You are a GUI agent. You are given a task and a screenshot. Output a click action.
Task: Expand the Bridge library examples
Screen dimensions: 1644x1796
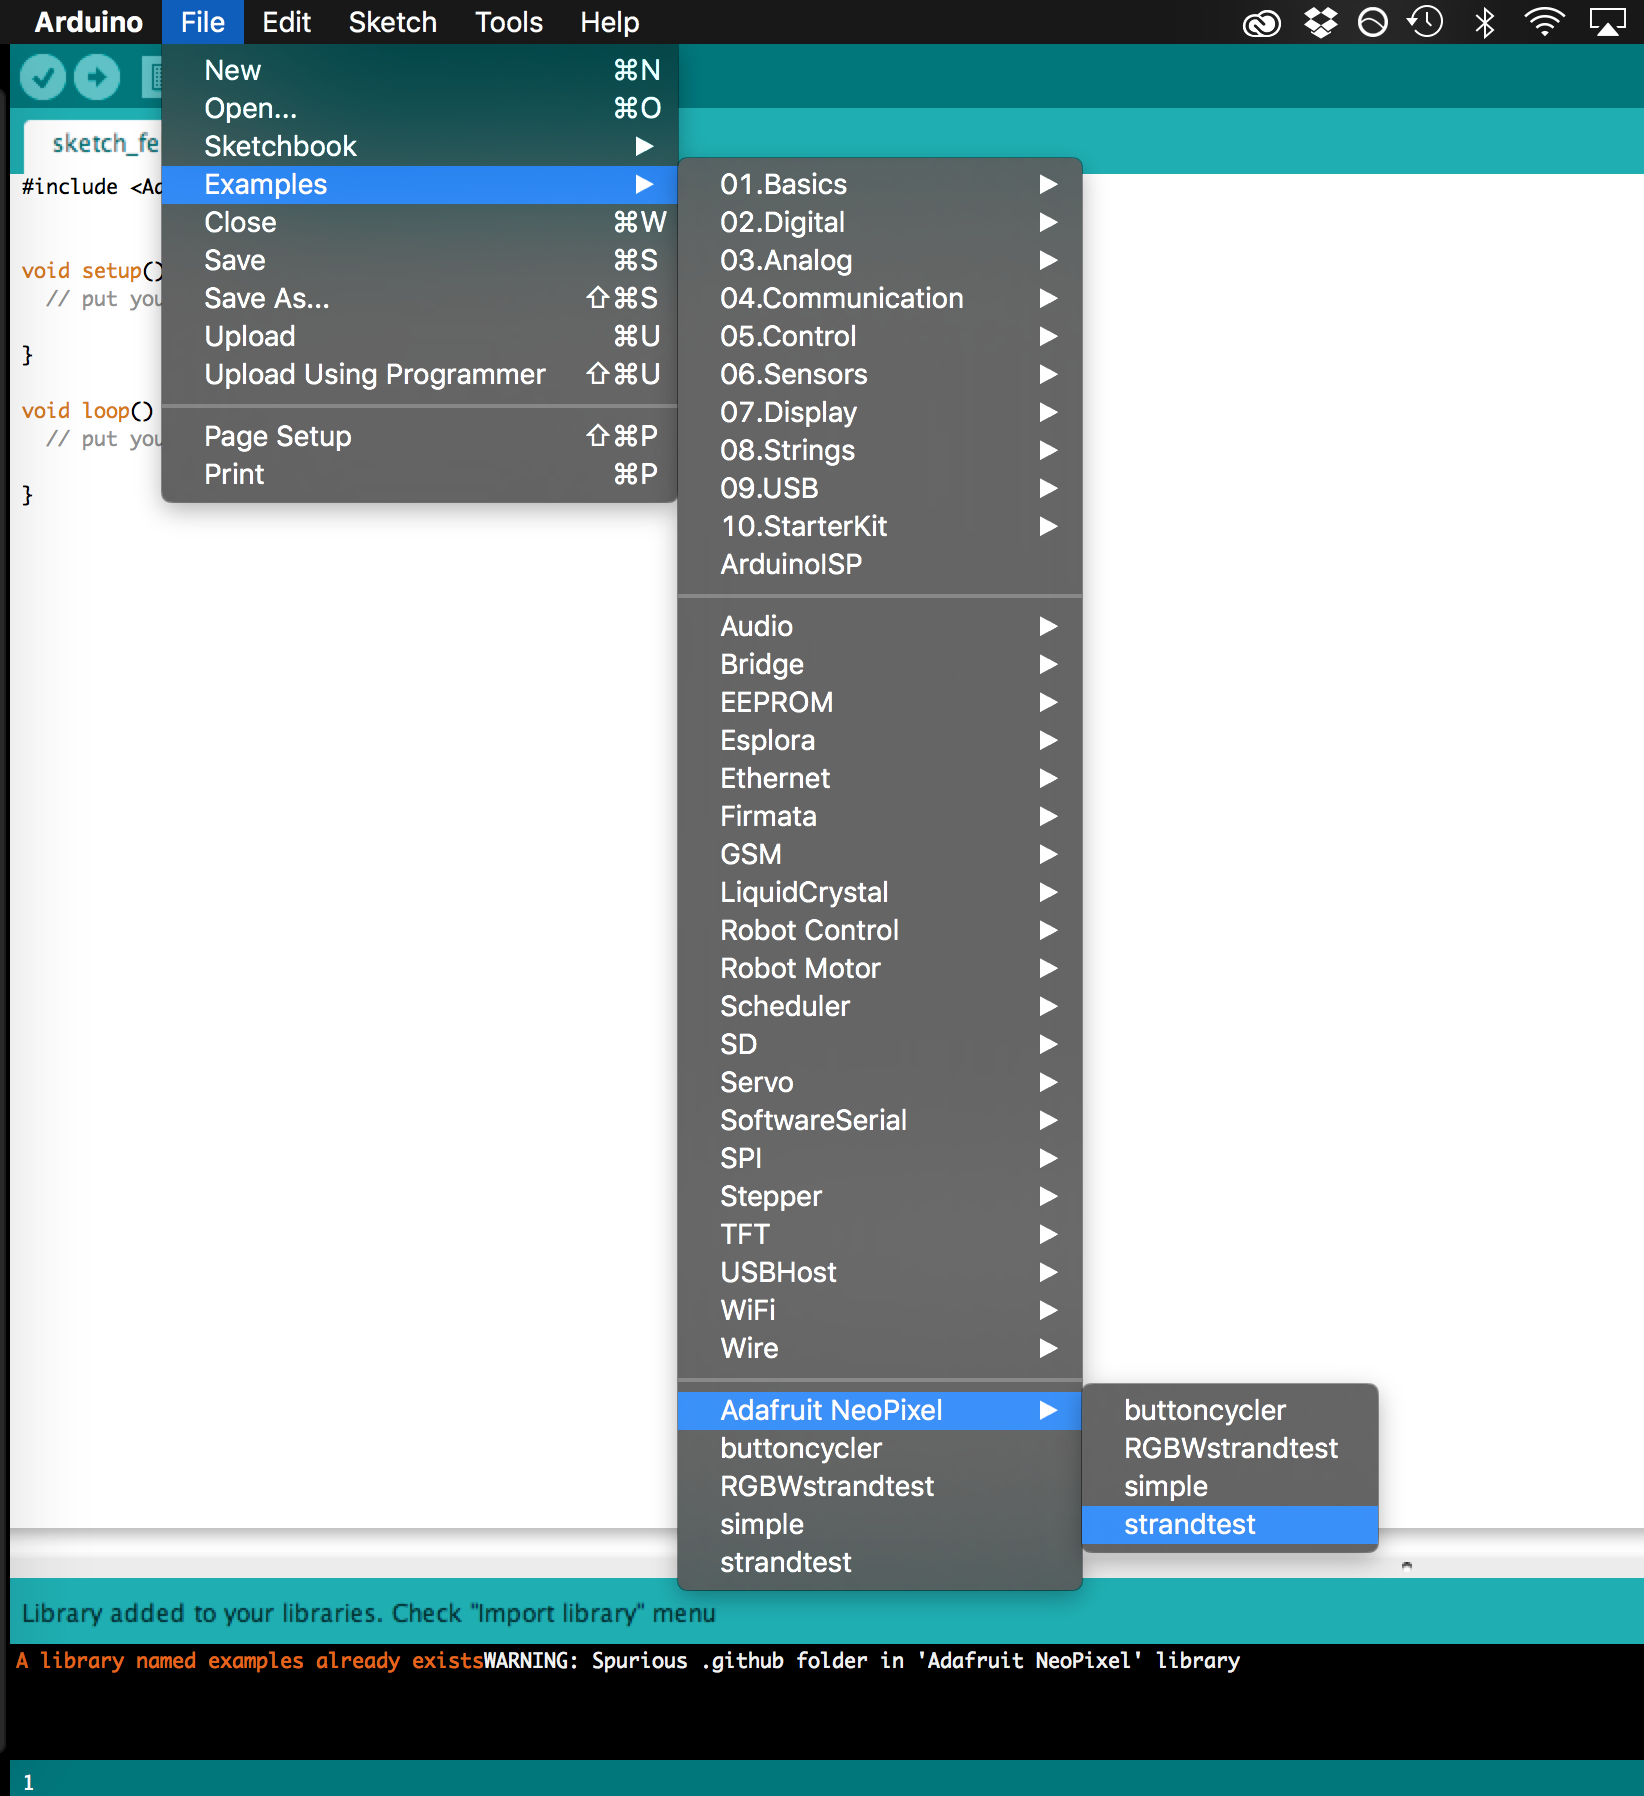pyautogui.click(x=880, y=664)
